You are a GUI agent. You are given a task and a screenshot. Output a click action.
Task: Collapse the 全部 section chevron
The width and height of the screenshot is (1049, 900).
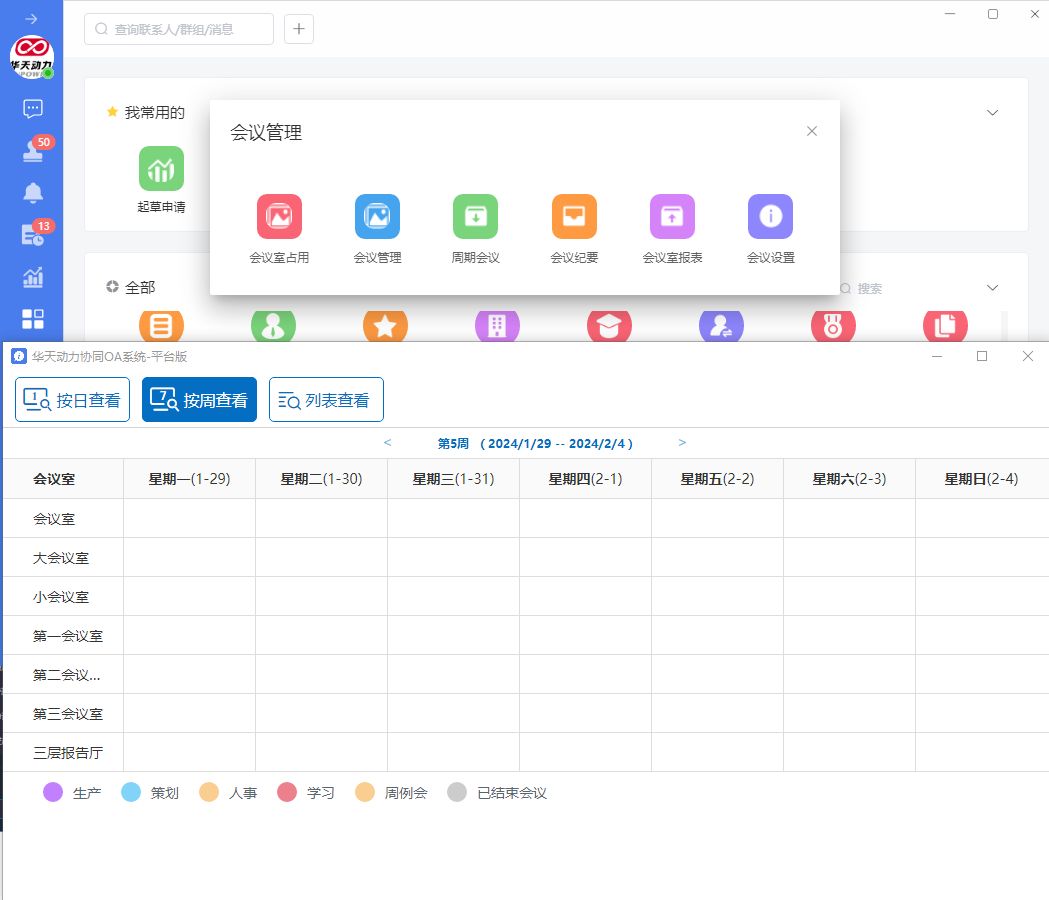coord(992,288)
